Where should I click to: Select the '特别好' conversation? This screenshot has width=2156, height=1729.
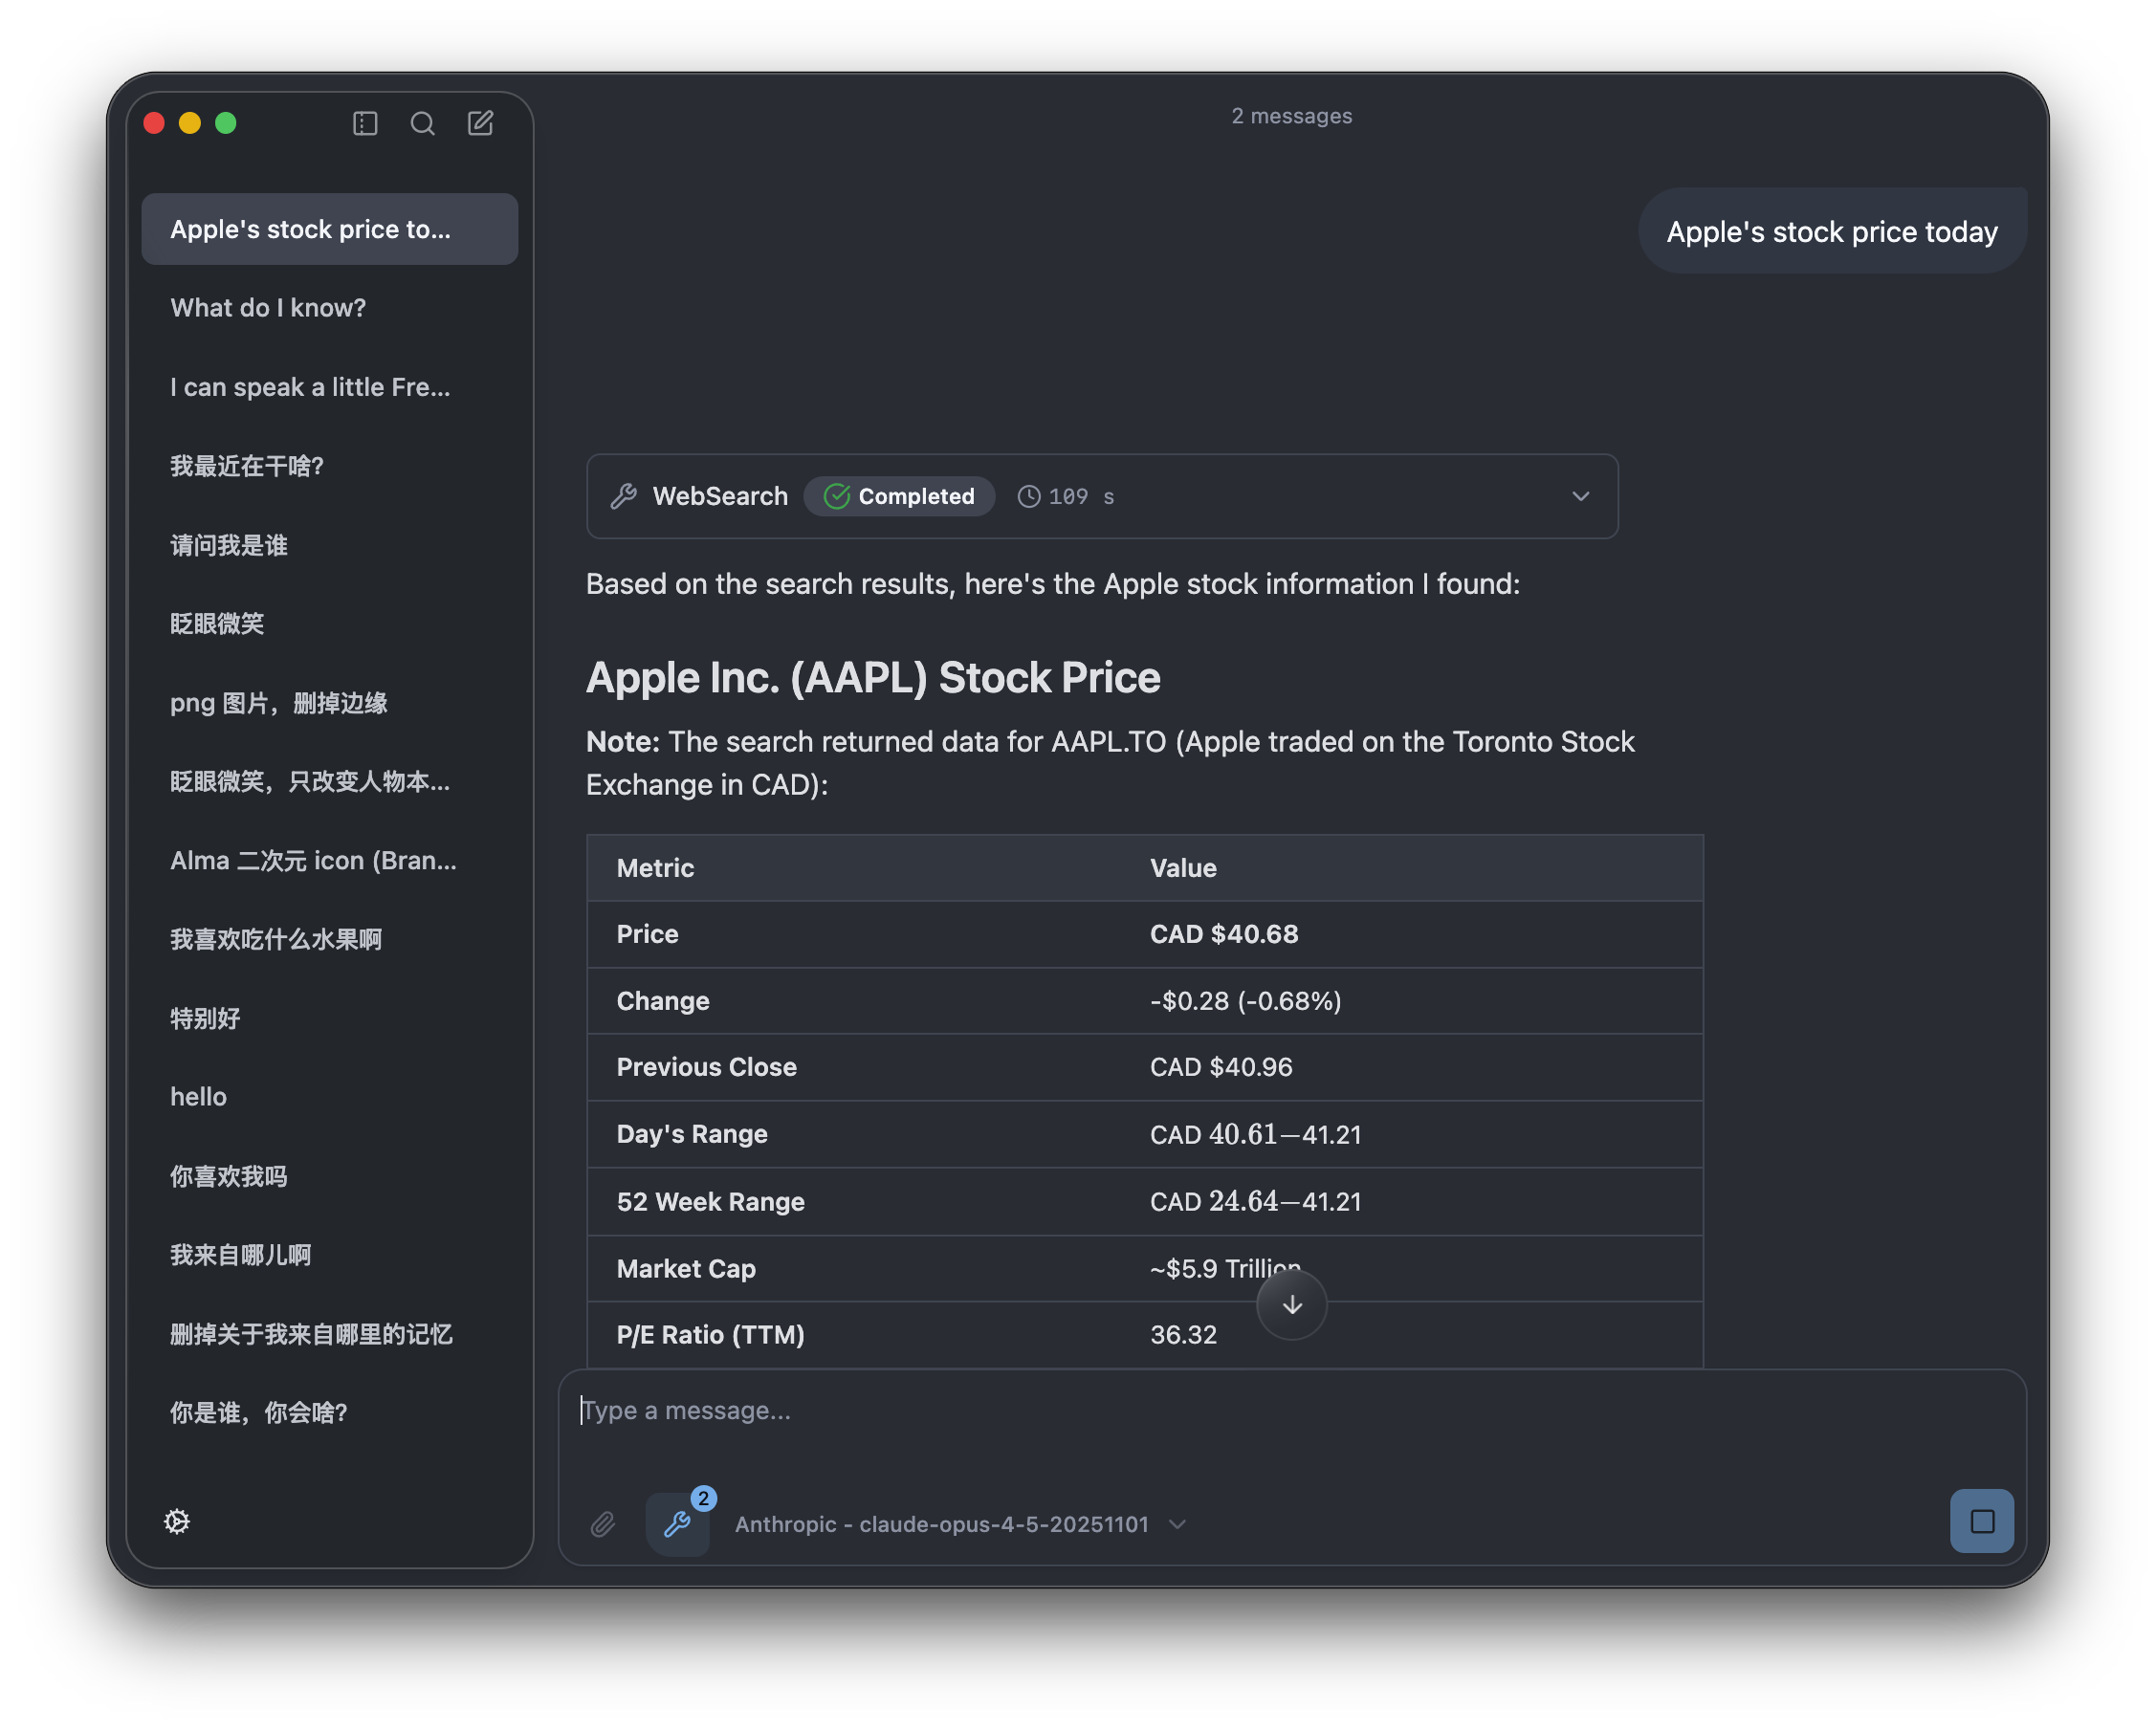click(x=205, y=1018)
